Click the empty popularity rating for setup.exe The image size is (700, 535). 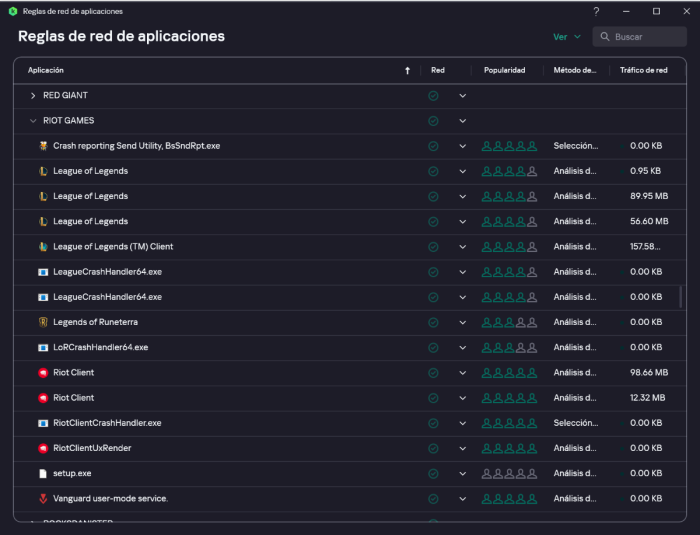pyautogui.click(x=509, y=474)
